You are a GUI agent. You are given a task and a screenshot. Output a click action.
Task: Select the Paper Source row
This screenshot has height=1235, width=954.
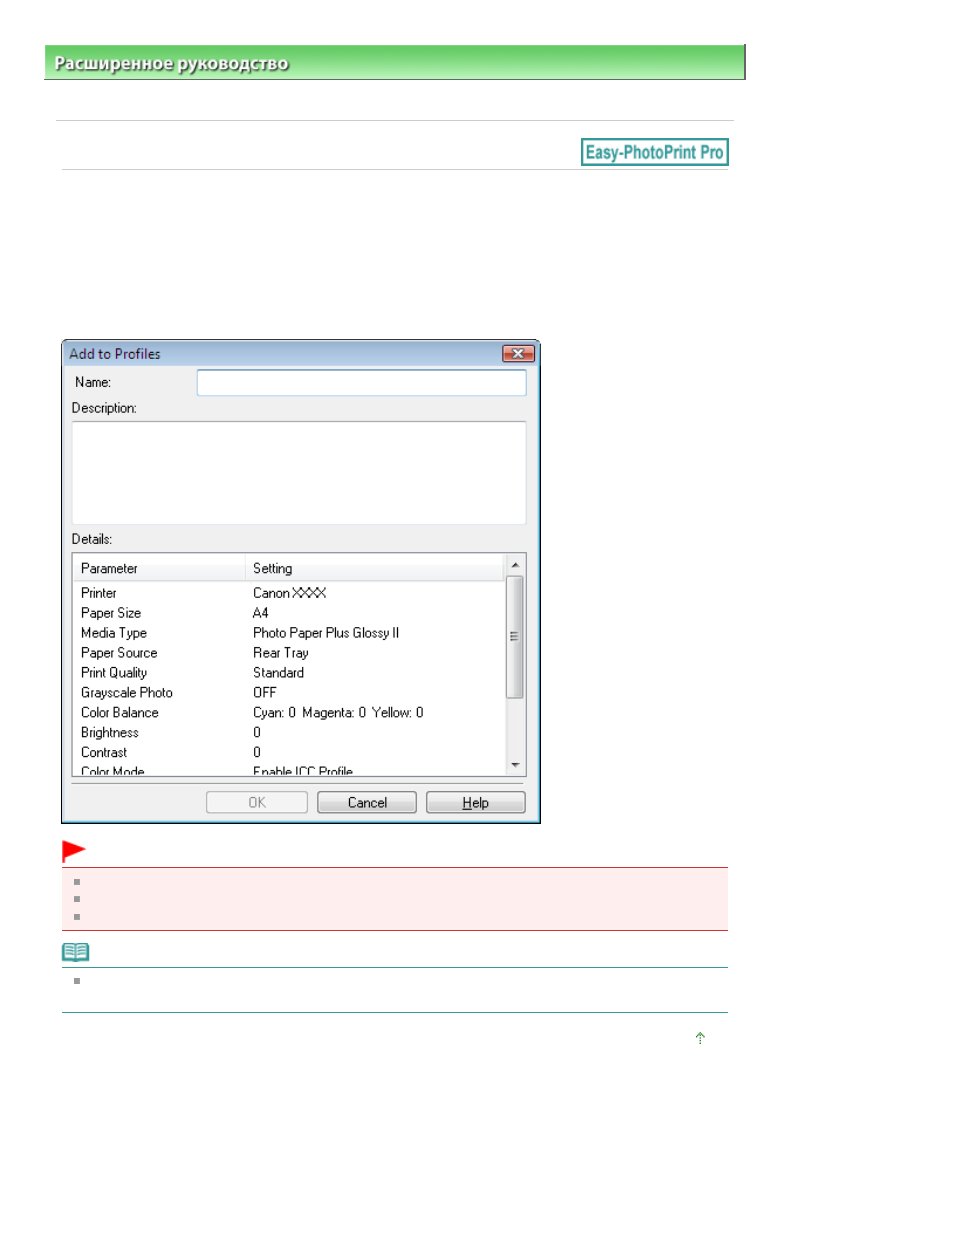[x=289, y=653]
